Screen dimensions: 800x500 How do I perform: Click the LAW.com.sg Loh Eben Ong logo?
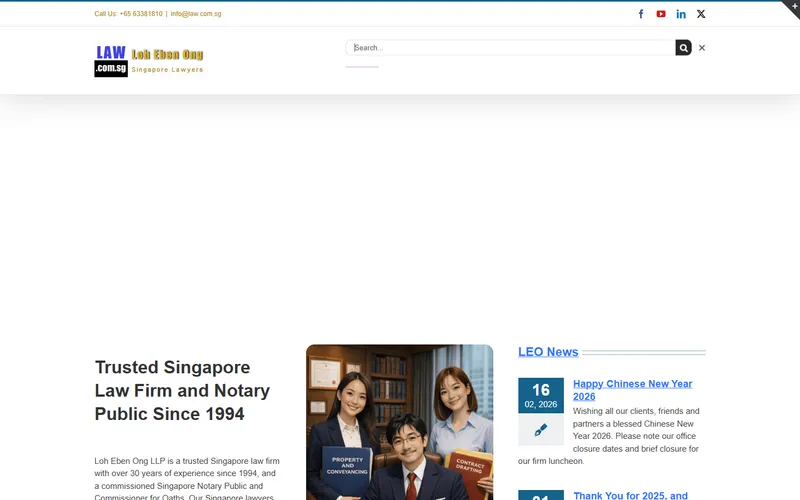click(149, 61)
